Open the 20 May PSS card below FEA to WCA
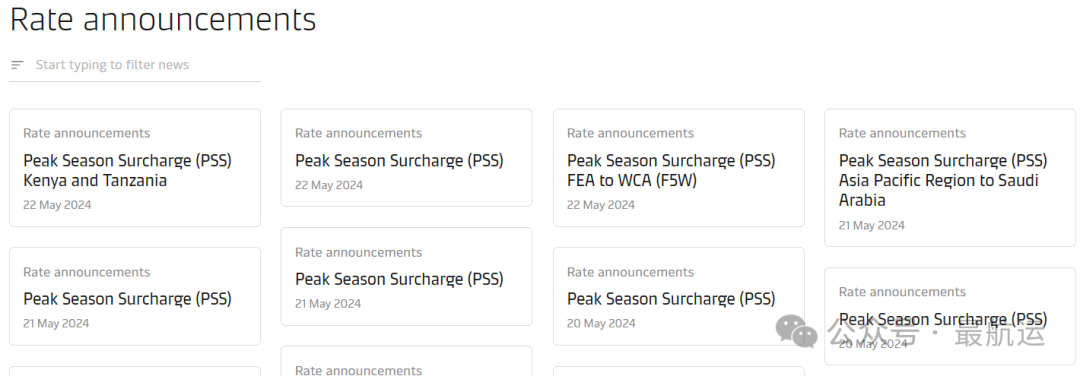The width and height of the screenshot is (1080, 376). tap(678, 296)
